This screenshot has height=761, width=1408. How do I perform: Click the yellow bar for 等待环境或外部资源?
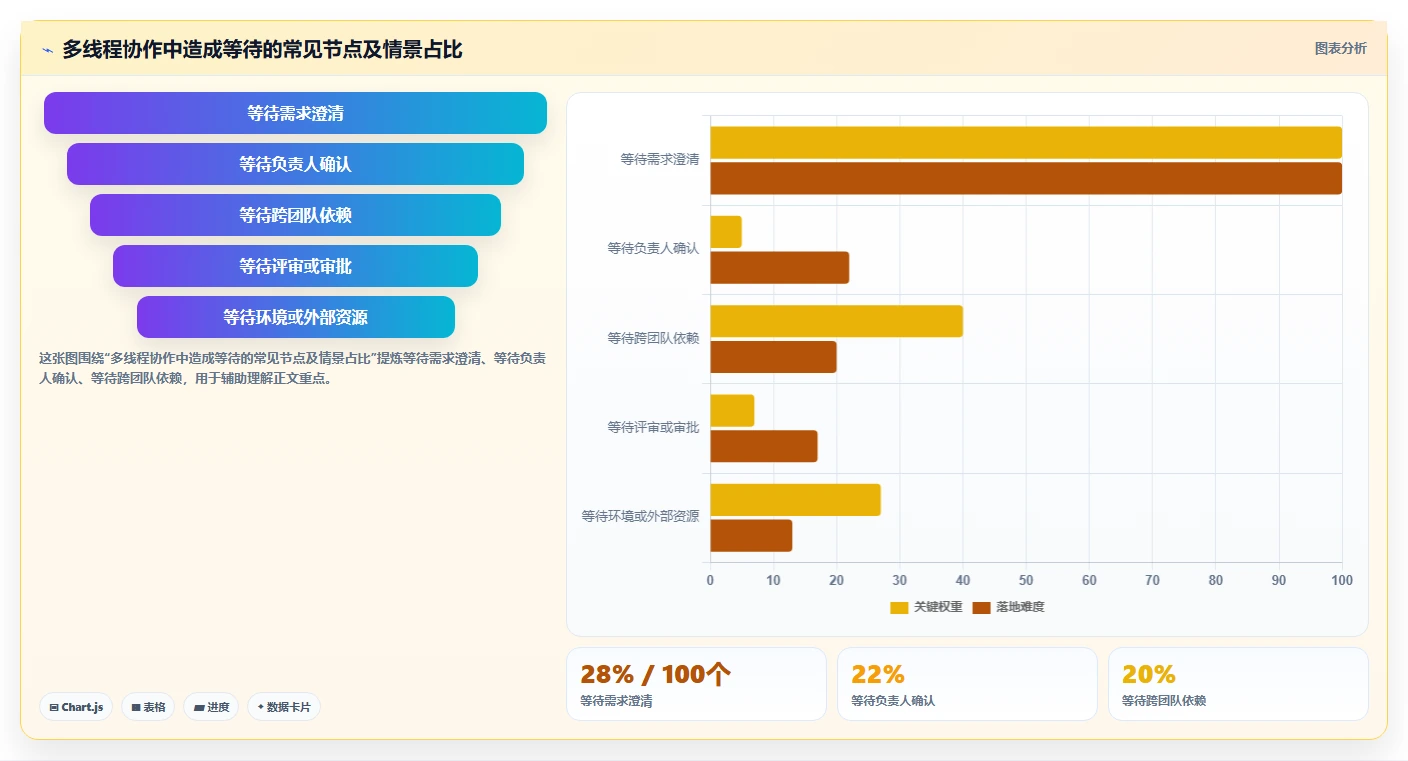click(x=795, y=500)
